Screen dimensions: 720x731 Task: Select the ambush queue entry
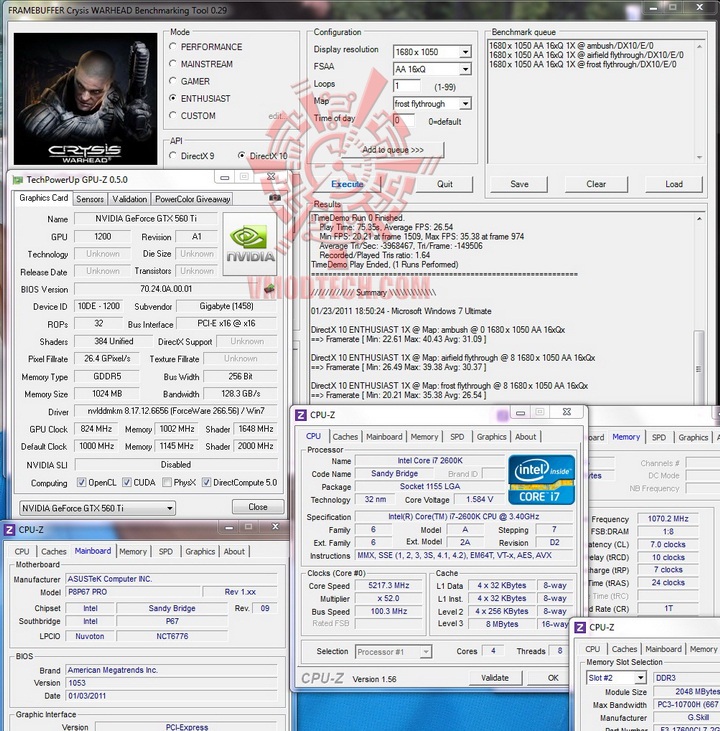[571, 46]
